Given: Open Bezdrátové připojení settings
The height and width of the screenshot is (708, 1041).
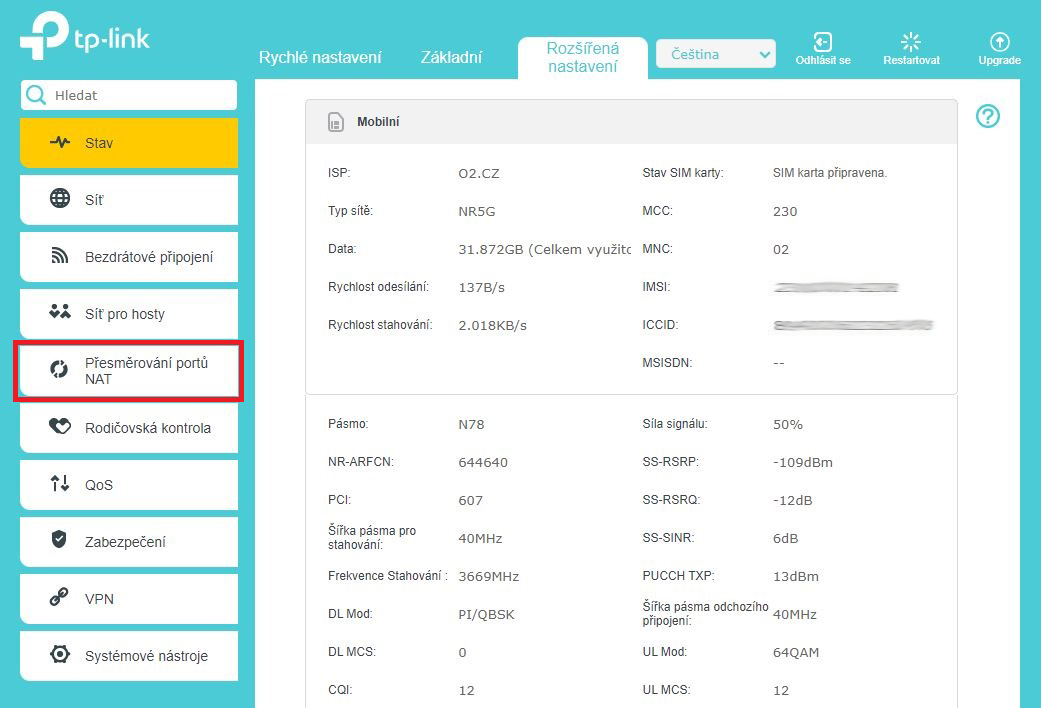Looking at the screenshot, I should [129, 257].
